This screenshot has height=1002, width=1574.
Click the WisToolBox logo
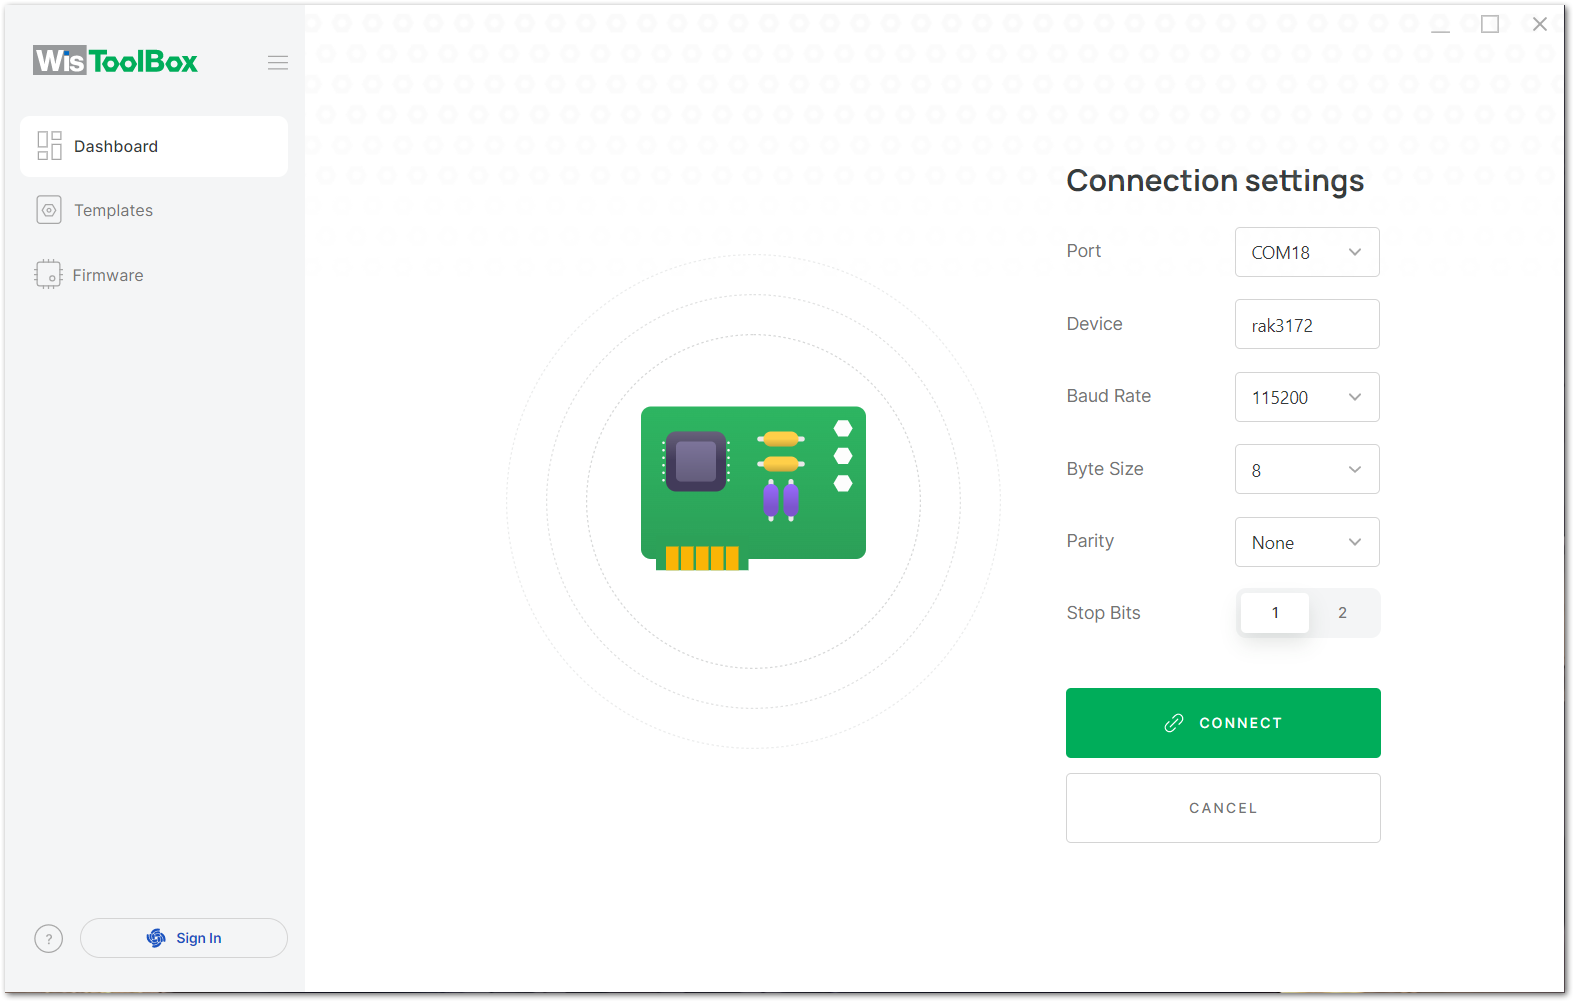[115, 61]
